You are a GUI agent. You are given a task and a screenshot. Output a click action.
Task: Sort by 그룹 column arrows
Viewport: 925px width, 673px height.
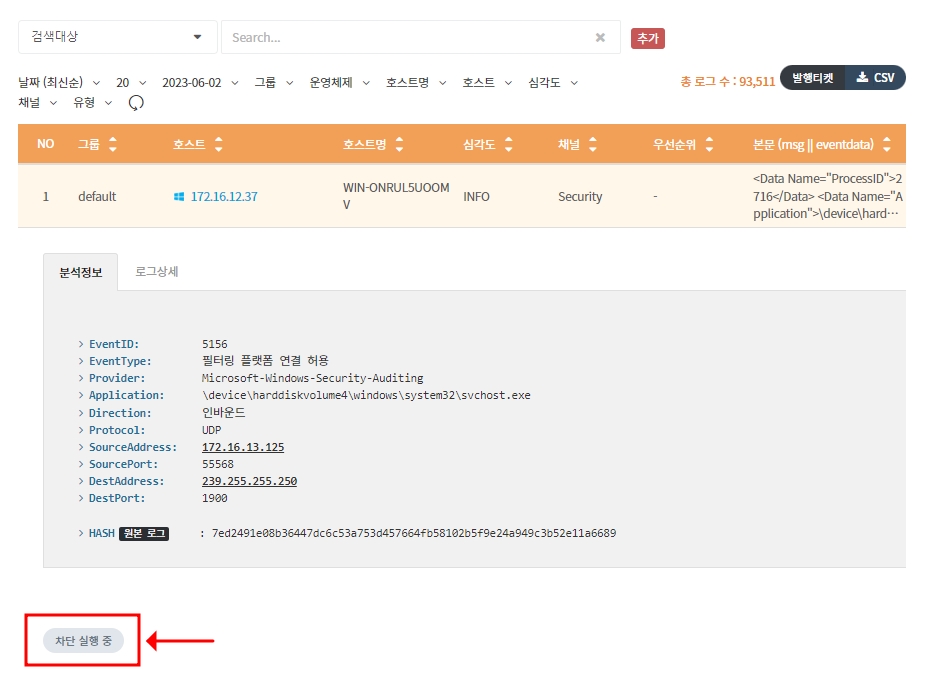[x=112, y=145]
